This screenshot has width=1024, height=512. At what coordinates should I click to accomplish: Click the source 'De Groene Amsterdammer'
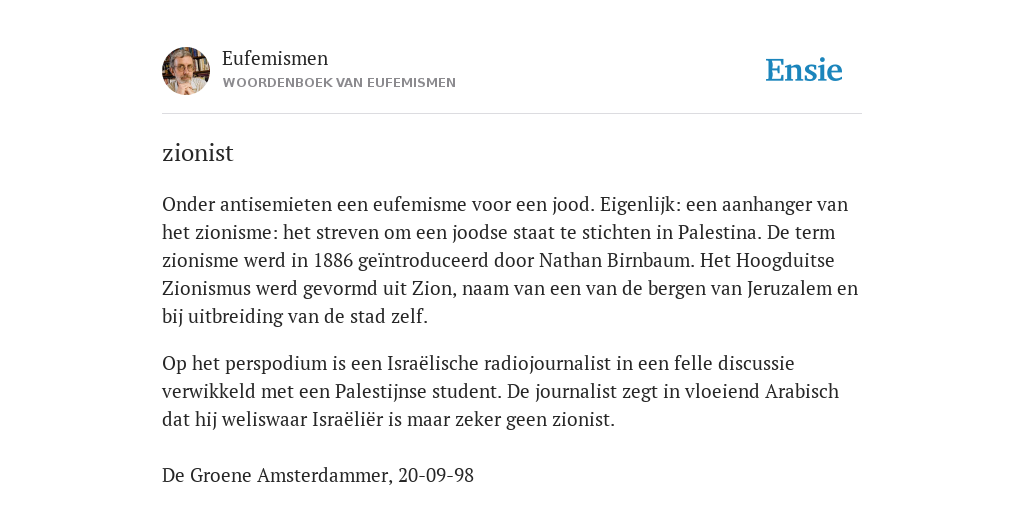click(277, 475)
